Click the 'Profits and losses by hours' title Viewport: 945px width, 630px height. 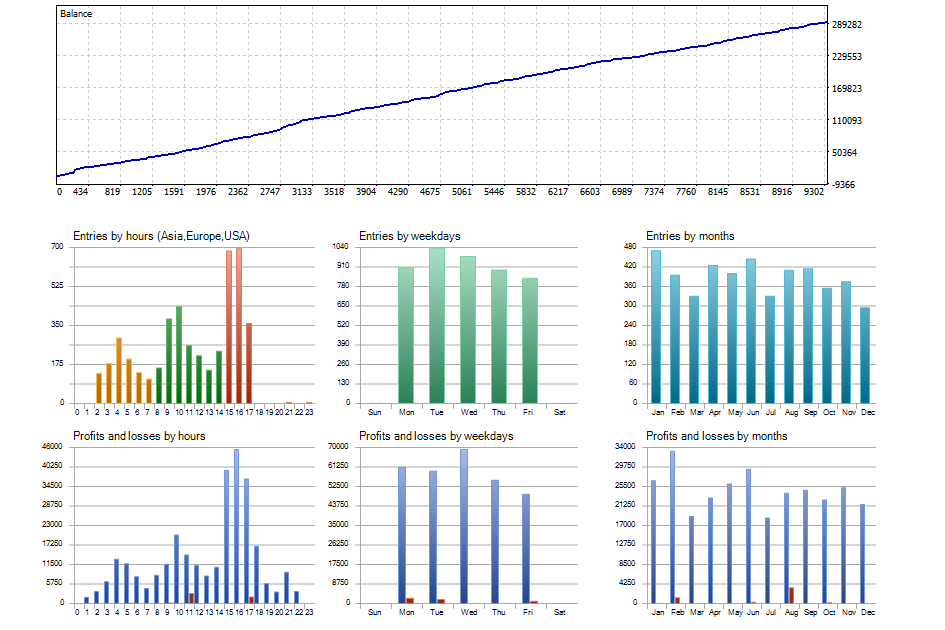[139, 436]
